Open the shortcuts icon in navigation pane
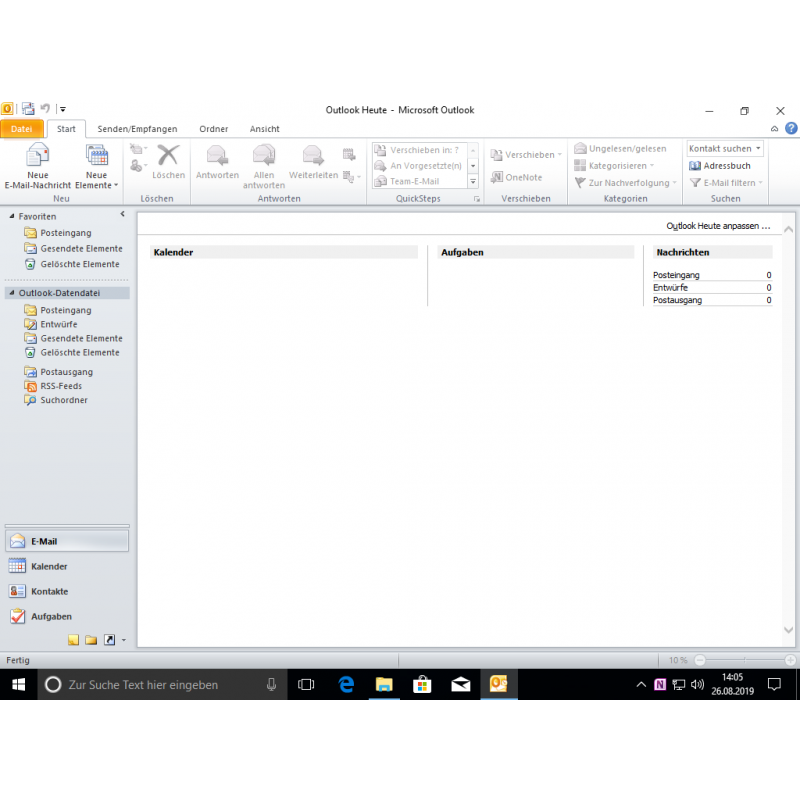This screenshot has height=800, width=800. click(x=109, y=640)
